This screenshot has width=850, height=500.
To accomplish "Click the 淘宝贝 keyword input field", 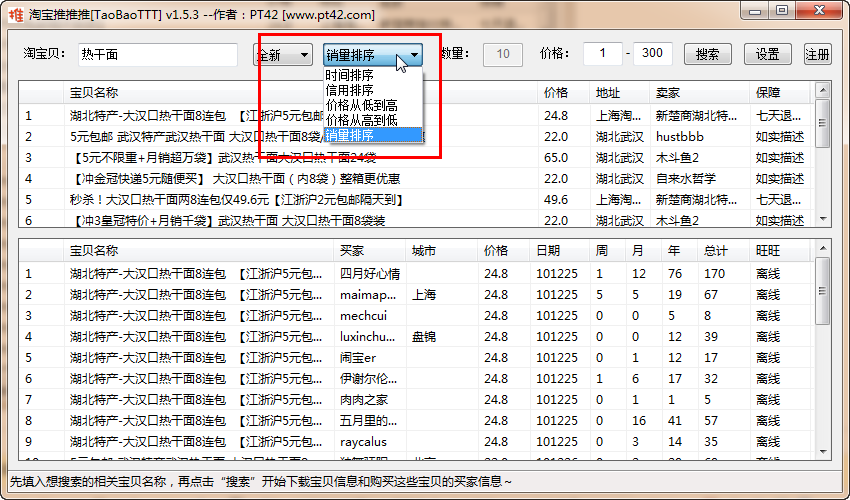I will click(157, 54).
